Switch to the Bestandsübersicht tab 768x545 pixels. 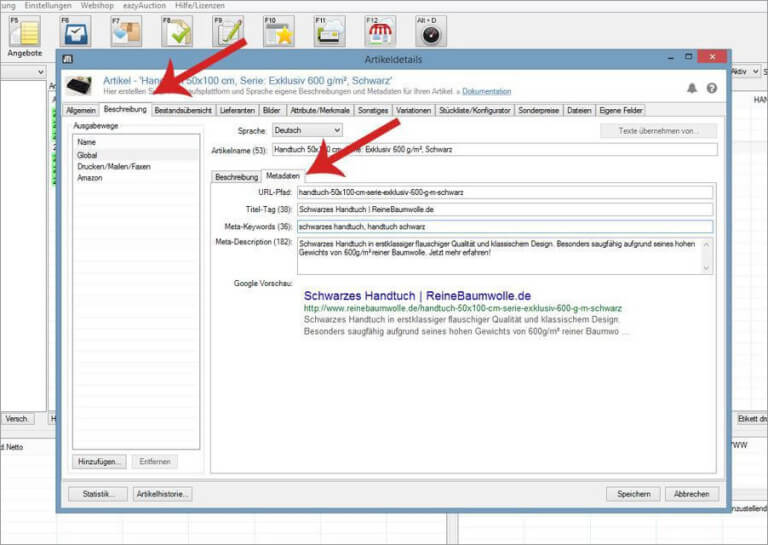click(x=182, y=110)
